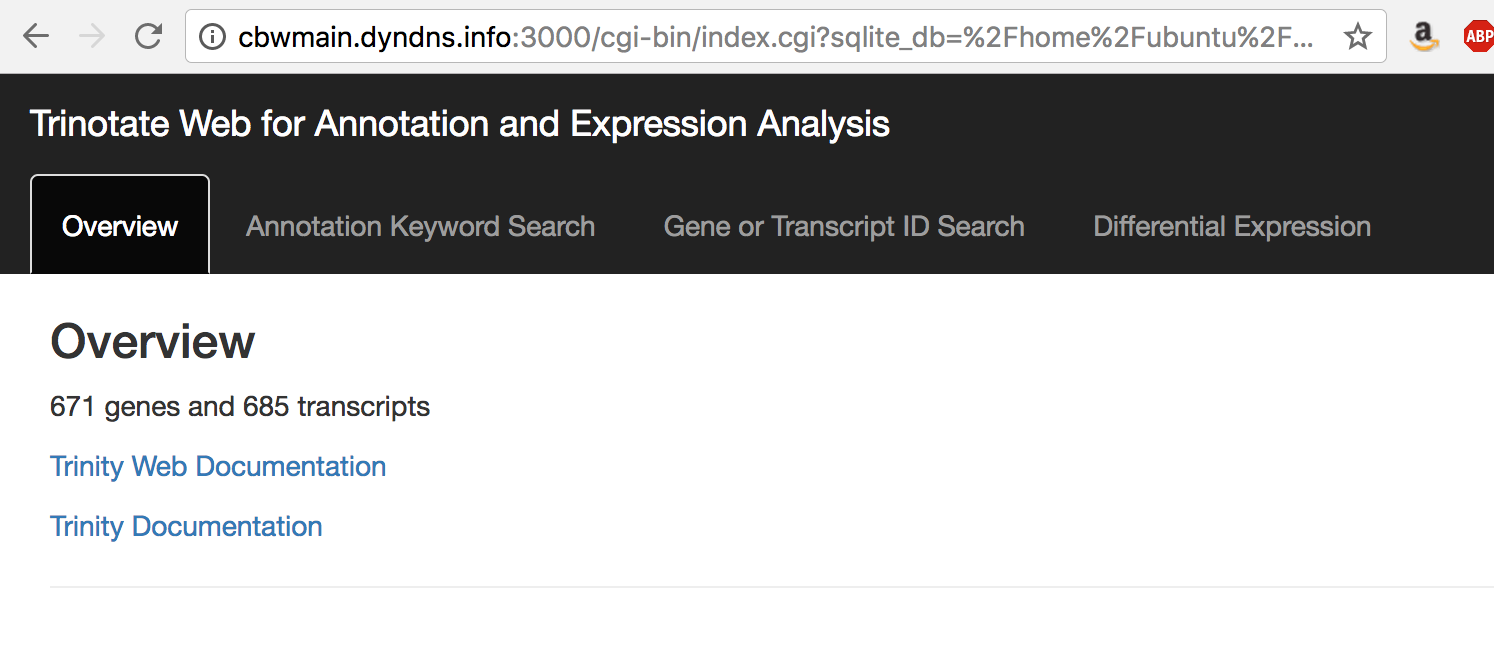1494x664 pixels.
Task: Click the large Overview page heading
Action: [152, 342]
